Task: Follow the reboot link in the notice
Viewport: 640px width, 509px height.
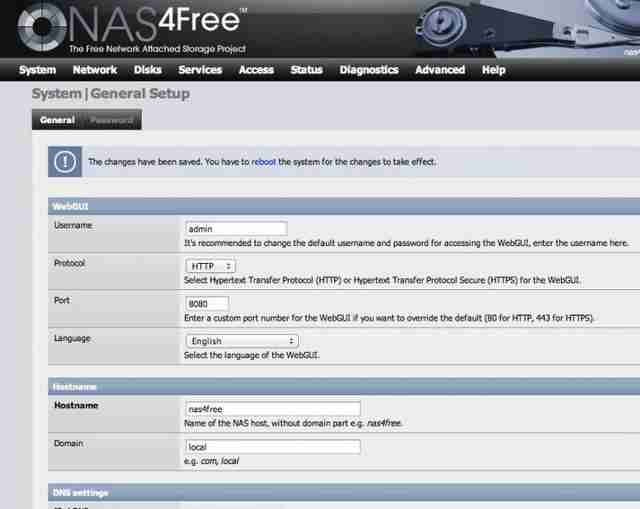Action: 263,162
